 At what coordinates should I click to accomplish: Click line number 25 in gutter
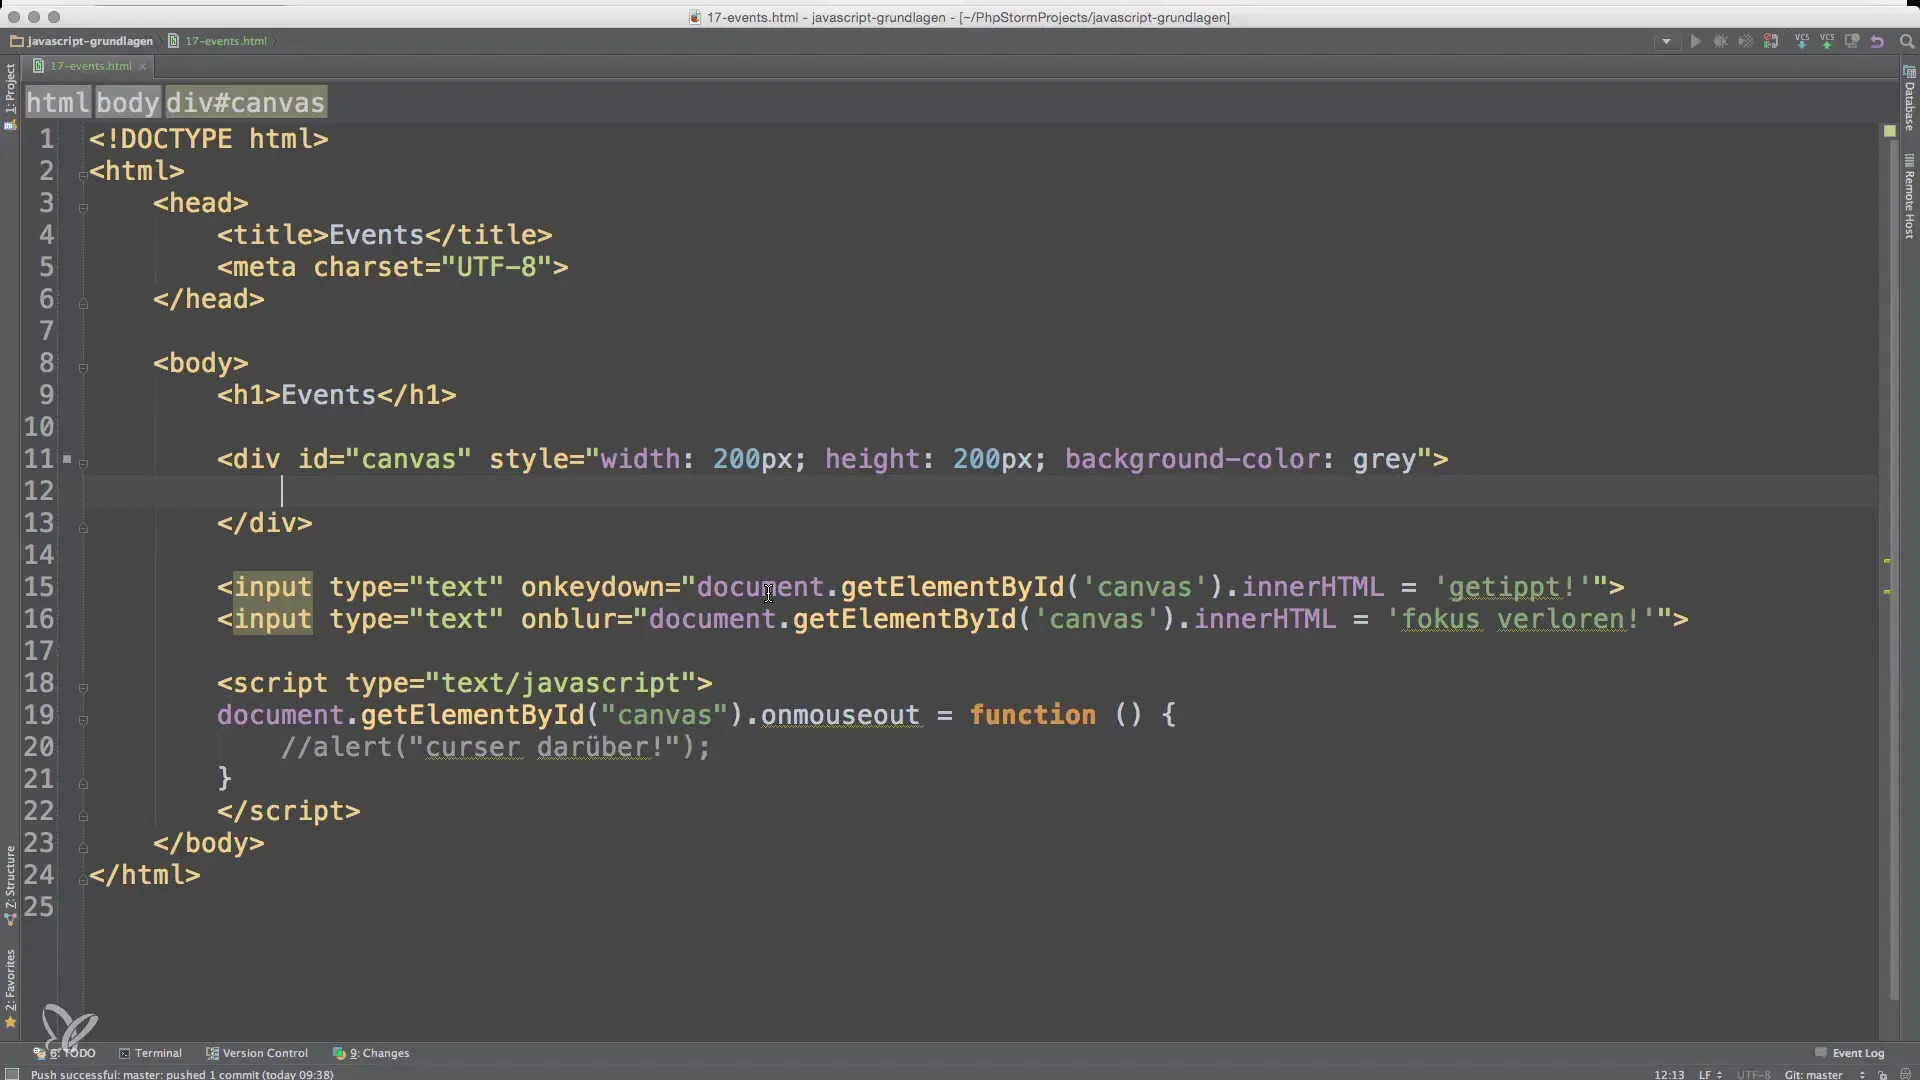click(39, 907)
